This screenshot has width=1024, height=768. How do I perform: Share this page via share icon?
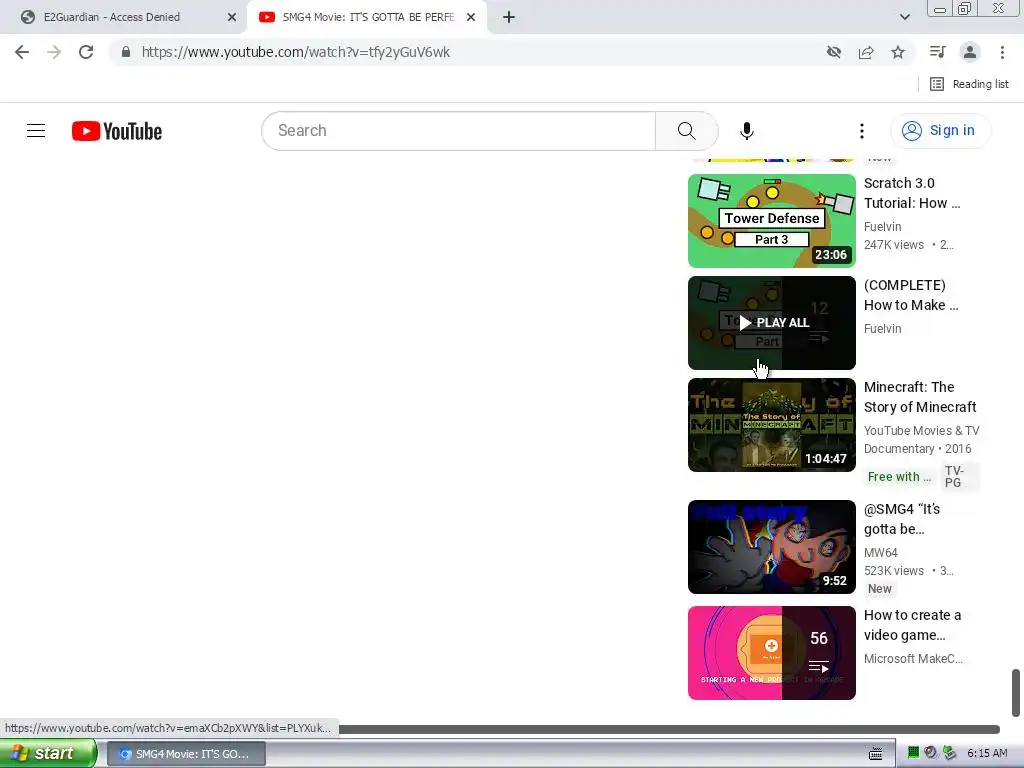866,52
